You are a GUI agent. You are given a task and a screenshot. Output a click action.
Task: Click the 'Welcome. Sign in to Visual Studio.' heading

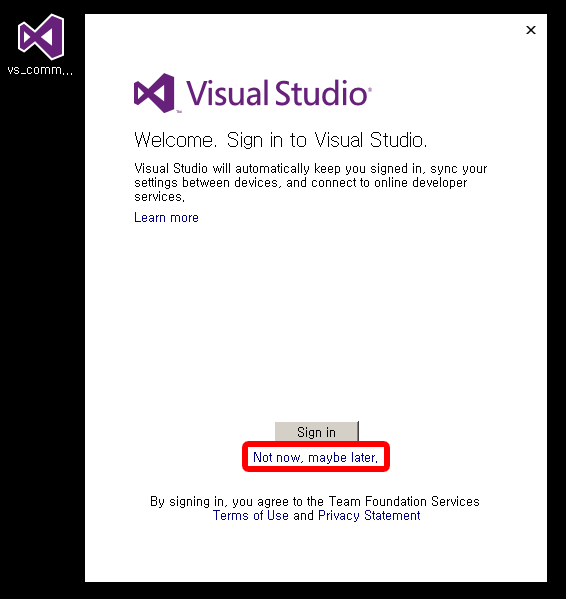point(280,140)
